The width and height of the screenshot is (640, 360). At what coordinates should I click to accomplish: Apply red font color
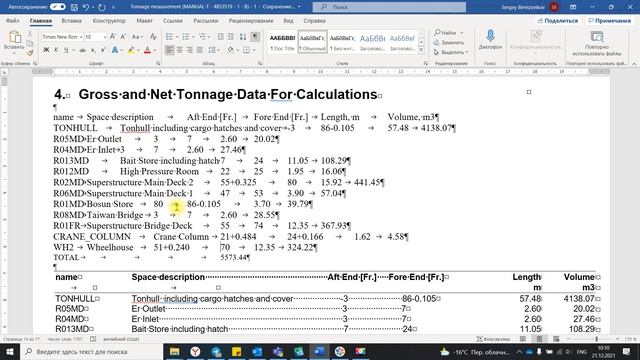147,50
